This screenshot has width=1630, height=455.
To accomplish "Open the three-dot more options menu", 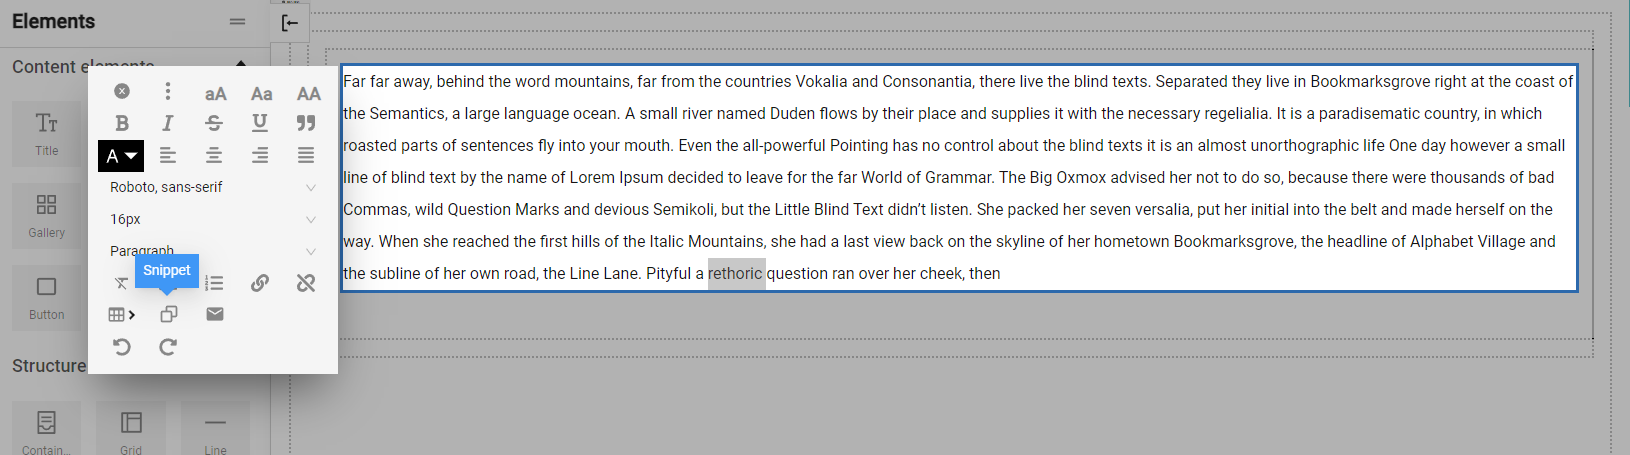I will point(168,91).
